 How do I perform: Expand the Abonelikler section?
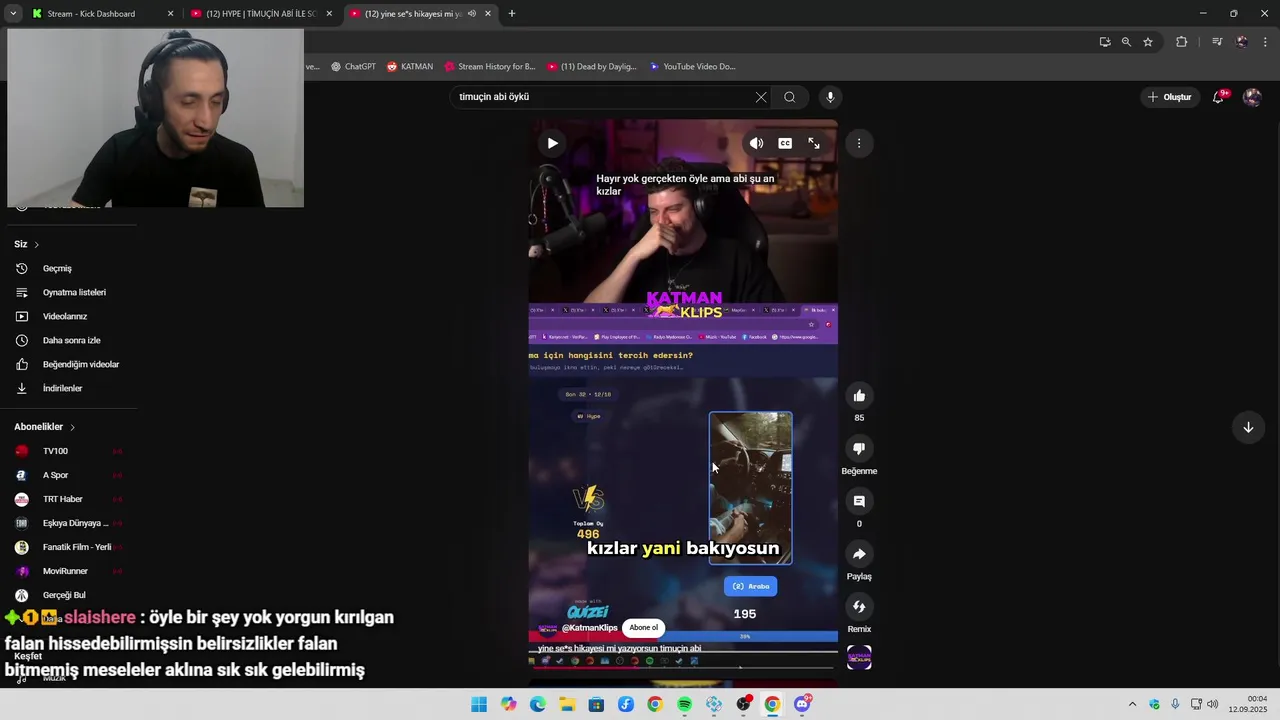click(x=45, y=427)
